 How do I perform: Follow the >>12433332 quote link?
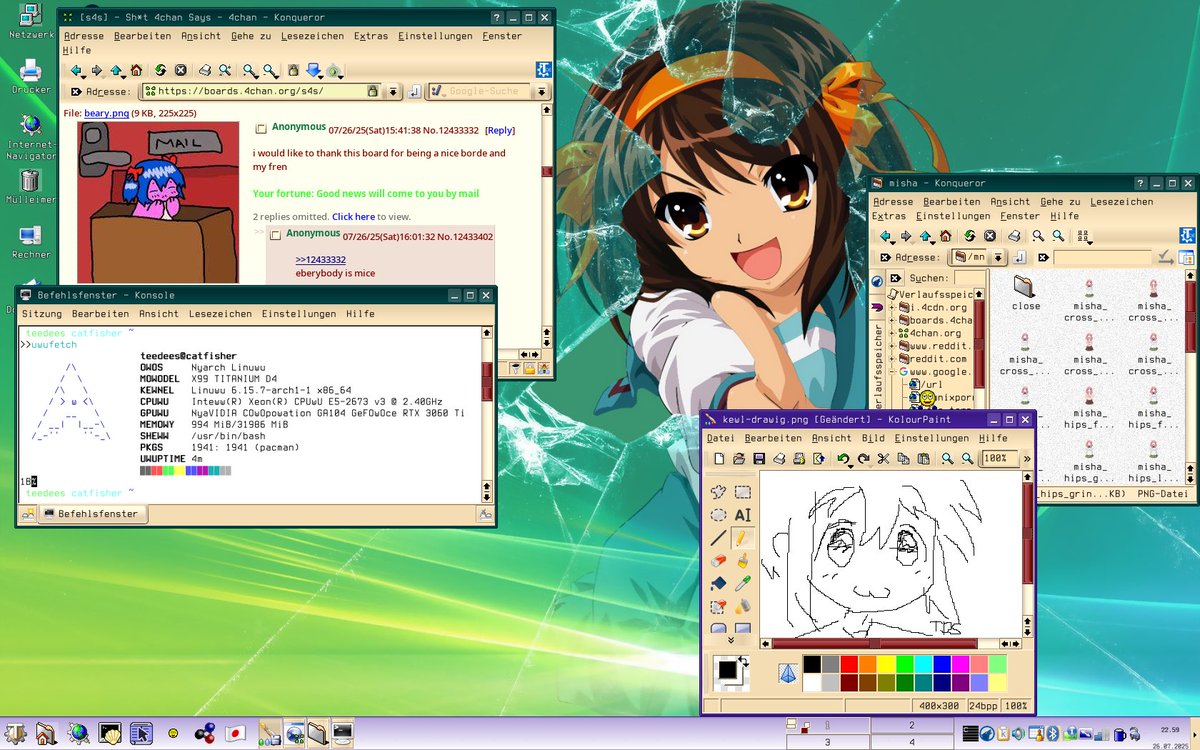tap(320, 260)
